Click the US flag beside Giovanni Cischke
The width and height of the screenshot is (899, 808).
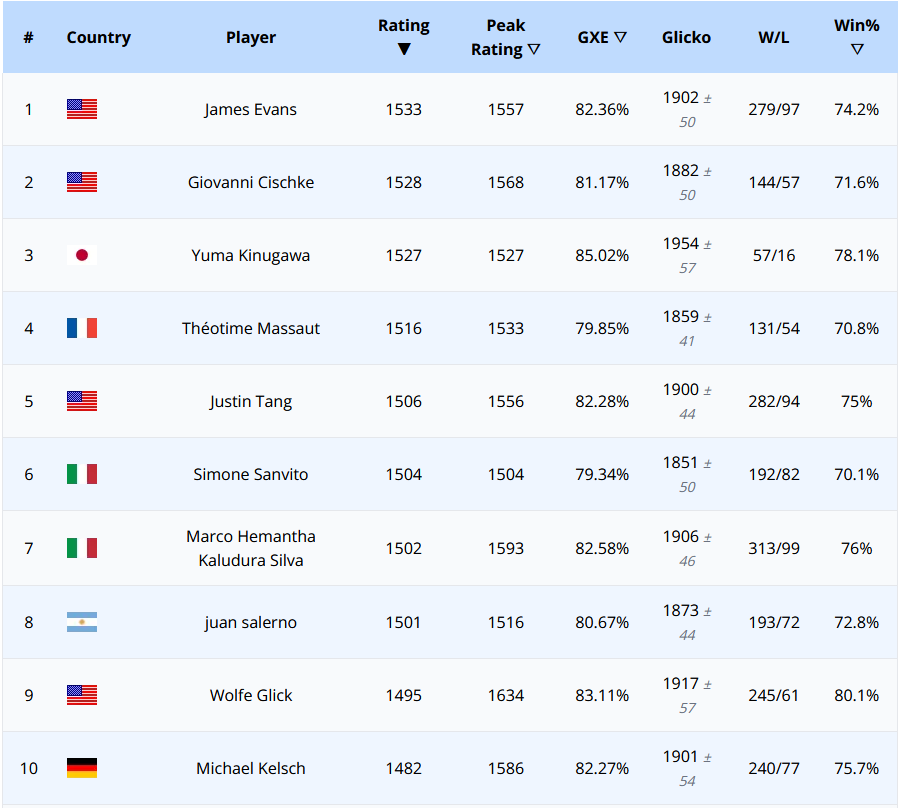click(81, 182)
